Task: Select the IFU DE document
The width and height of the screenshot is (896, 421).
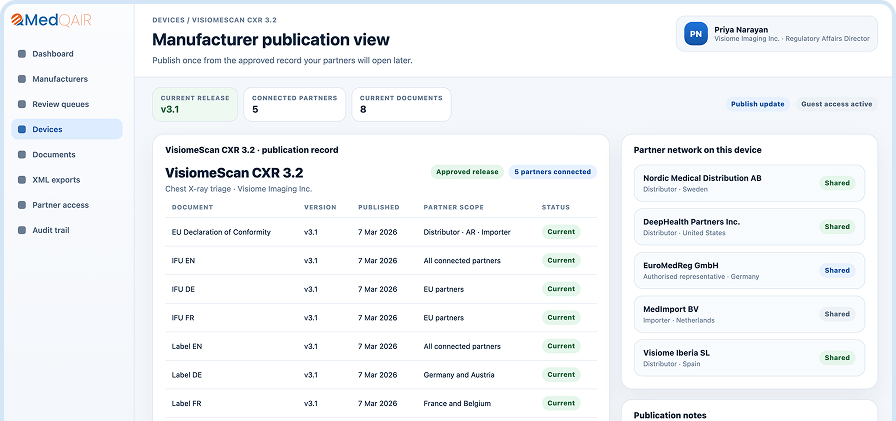Action: coord(381,289)
